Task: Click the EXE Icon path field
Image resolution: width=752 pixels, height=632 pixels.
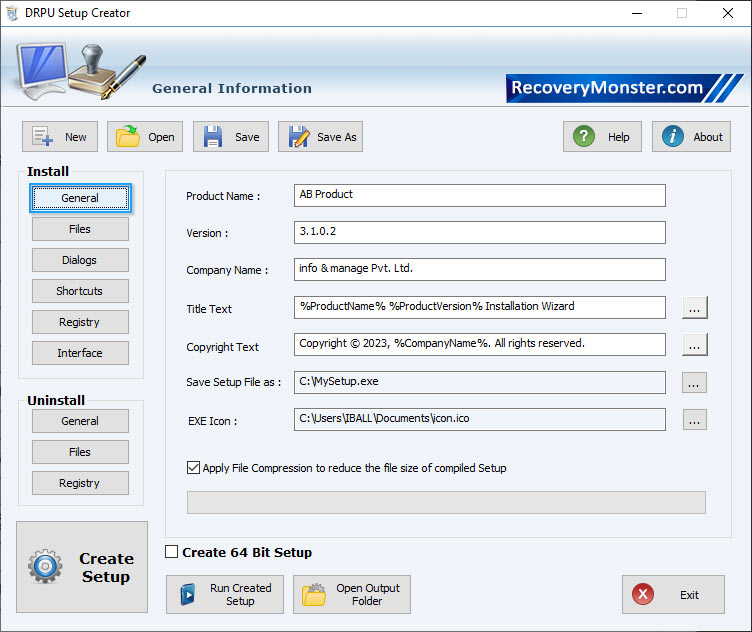Action: 480,420
